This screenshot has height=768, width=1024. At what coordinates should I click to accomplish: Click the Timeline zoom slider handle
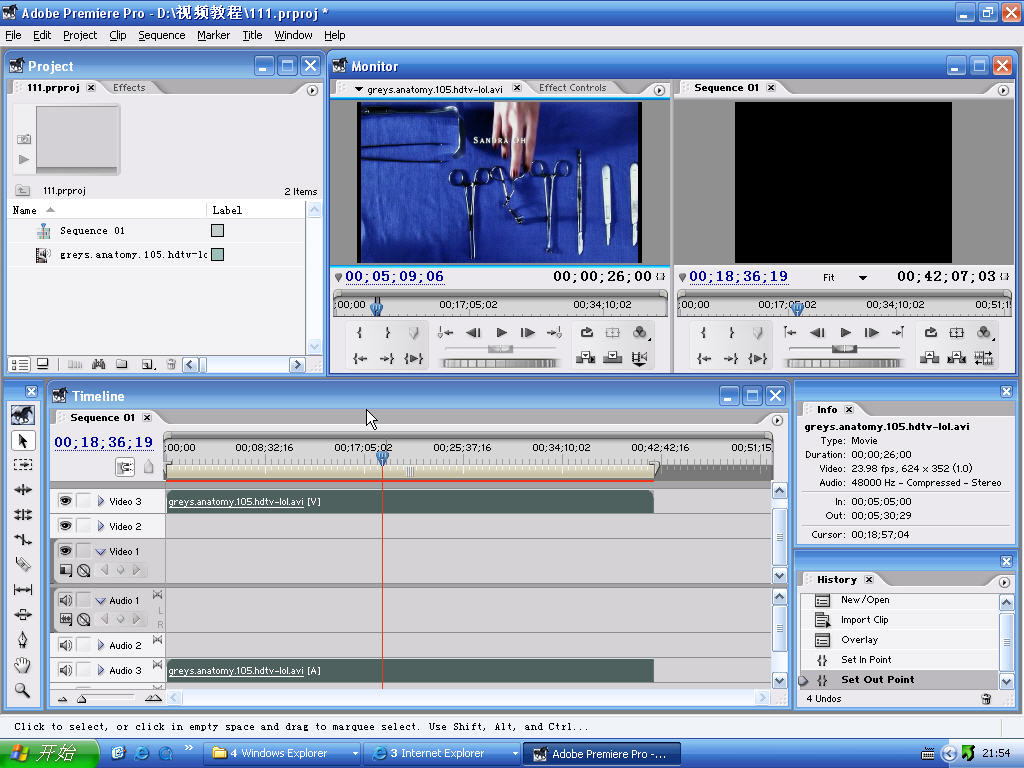point(82,699)
